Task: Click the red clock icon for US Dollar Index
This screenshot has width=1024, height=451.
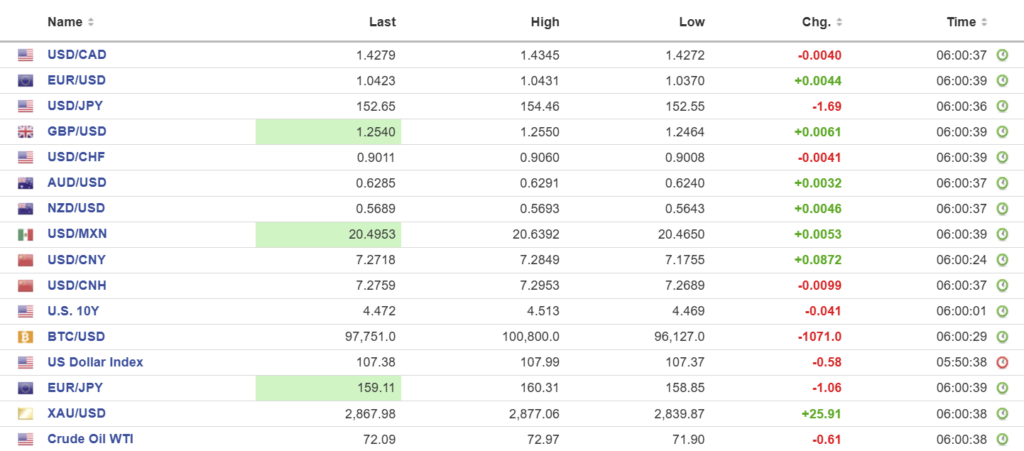Action: [x=1002, y=363]
